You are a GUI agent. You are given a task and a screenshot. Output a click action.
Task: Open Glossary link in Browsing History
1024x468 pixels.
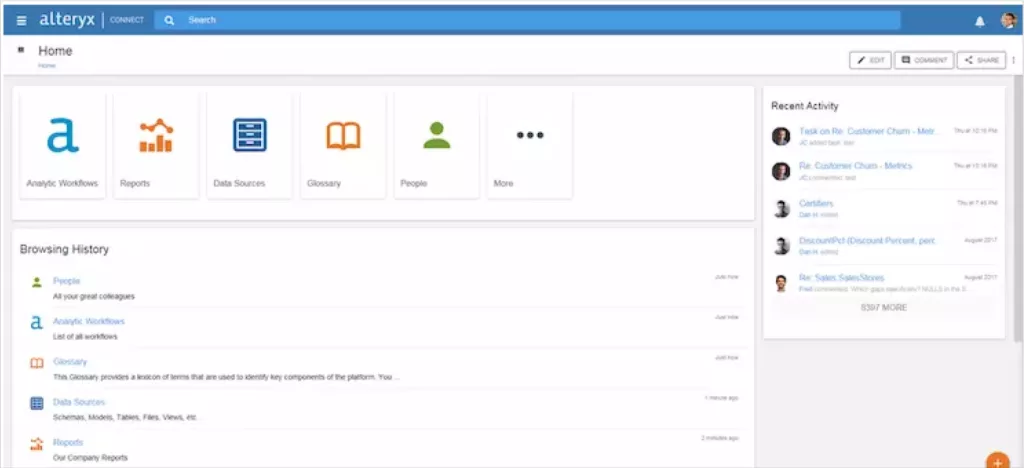[x=70, y=362]
